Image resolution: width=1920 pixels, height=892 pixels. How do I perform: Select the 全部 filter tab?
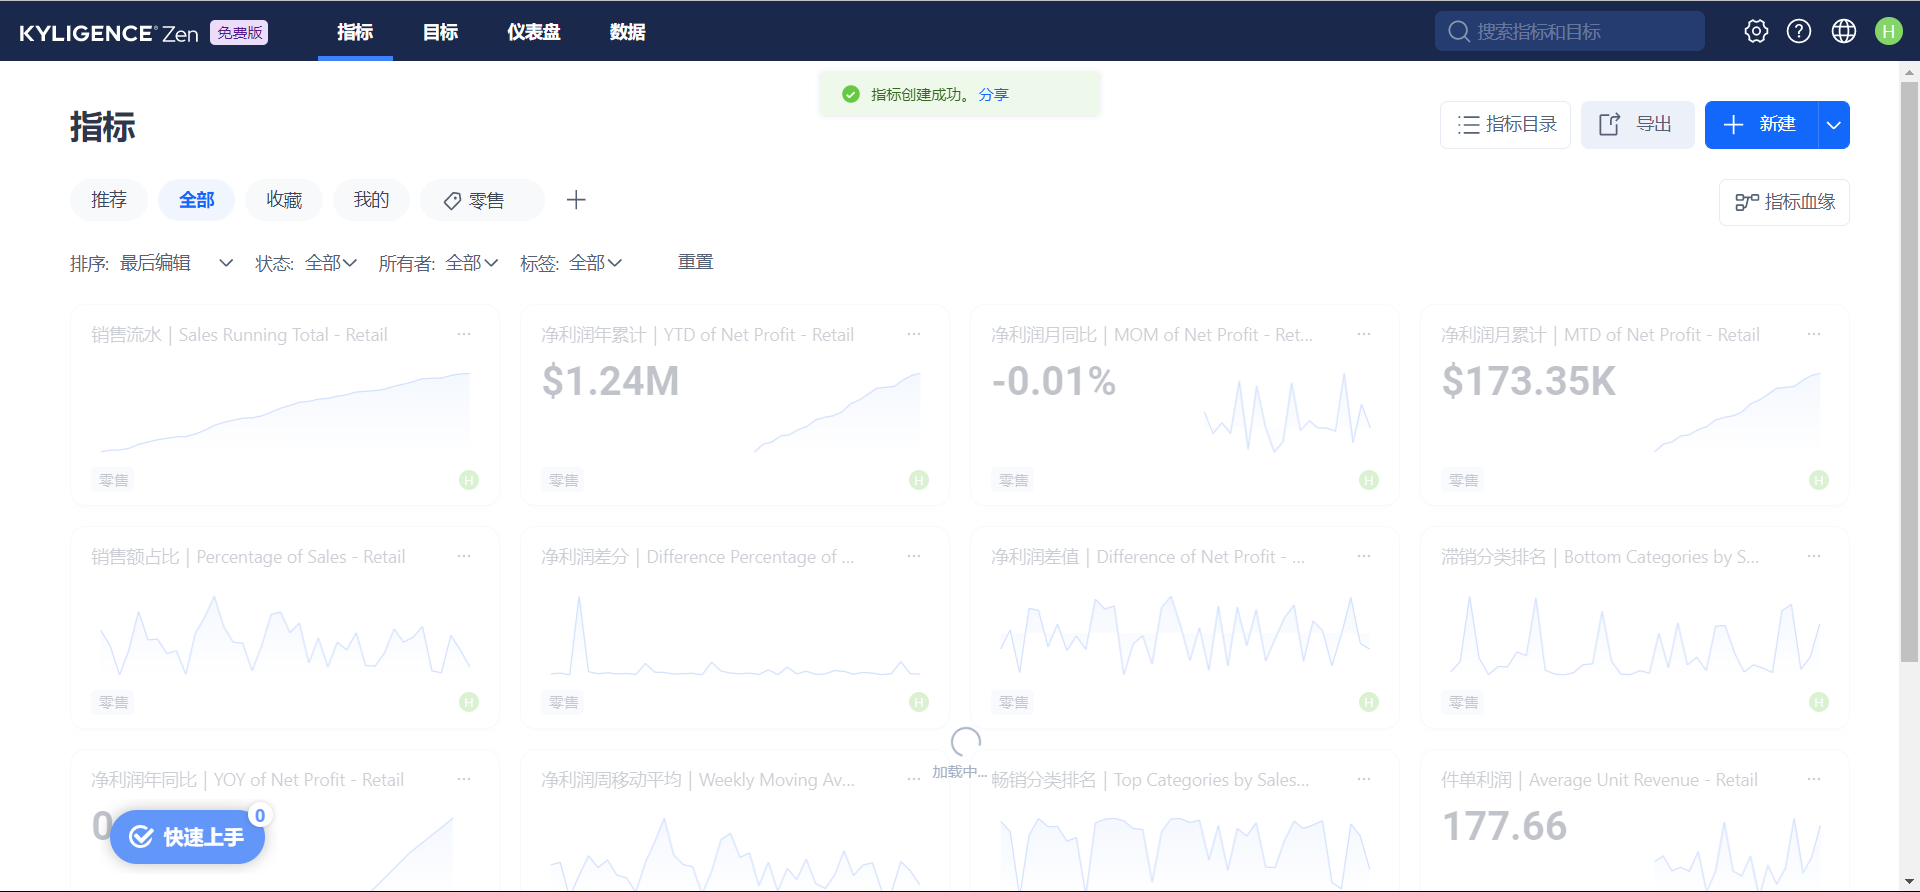pyautogui.click(x=196, y=200)
